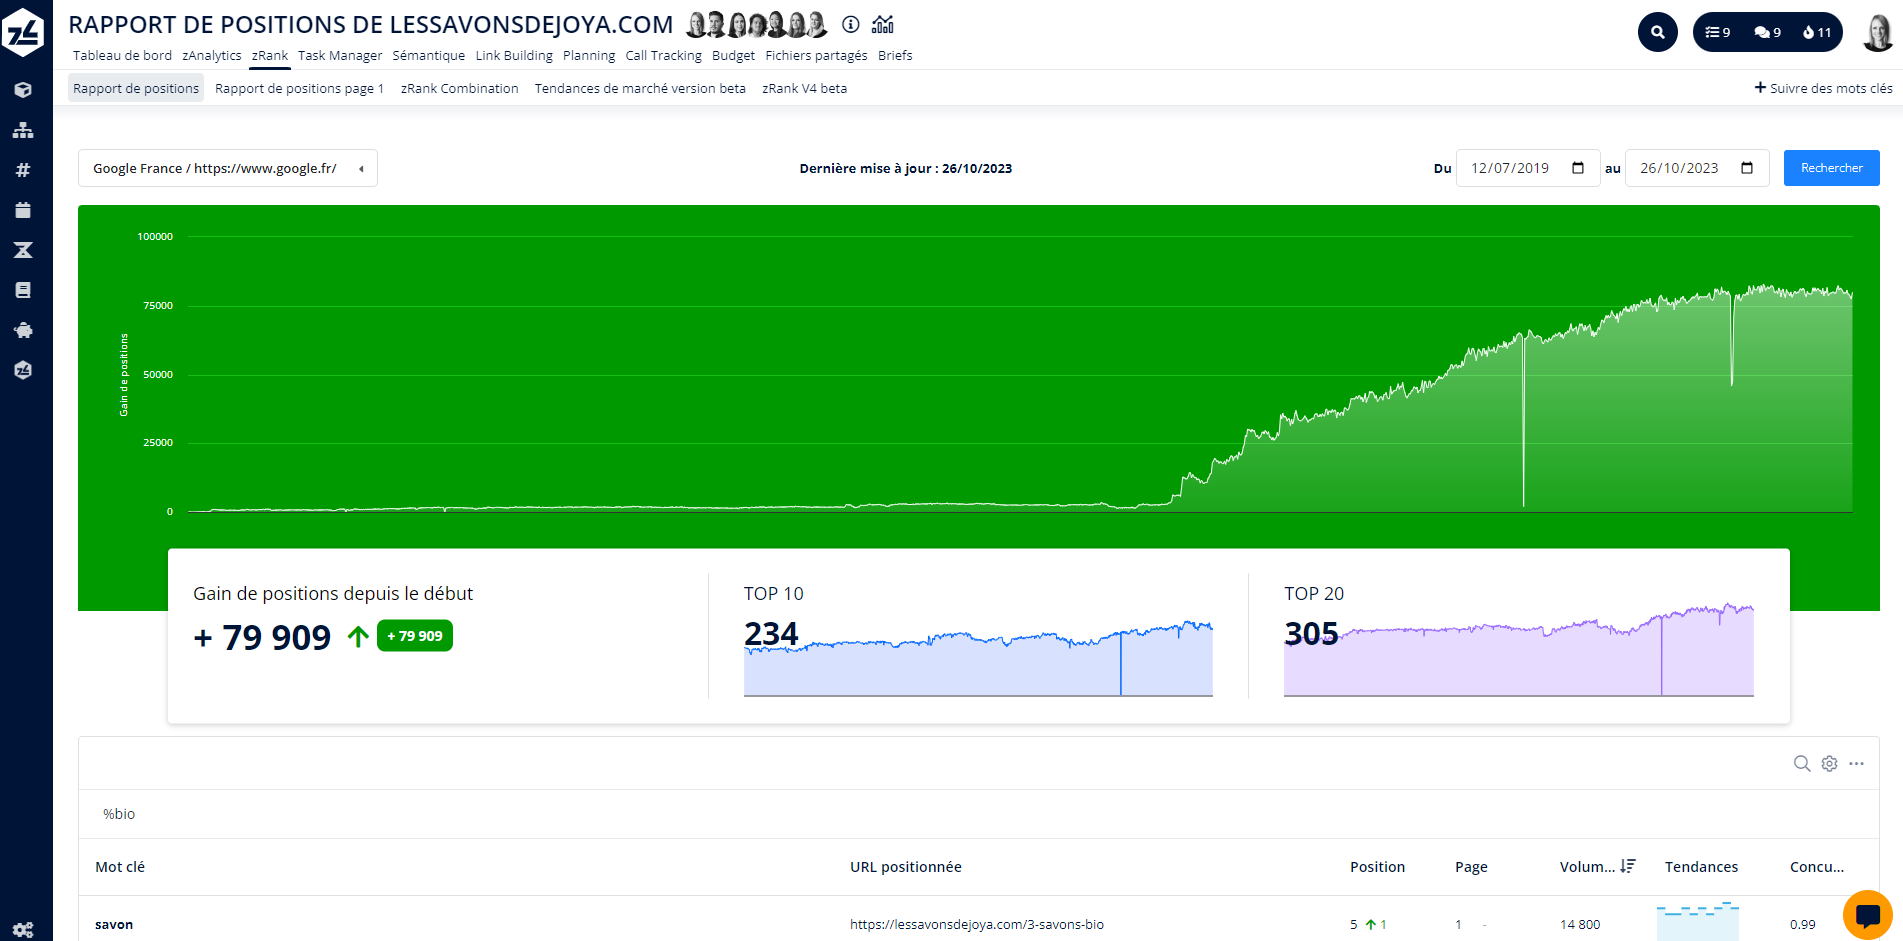Open the Task Manager tab
Viewport: 1903px width, 941px height.
(x=340, y=56)
